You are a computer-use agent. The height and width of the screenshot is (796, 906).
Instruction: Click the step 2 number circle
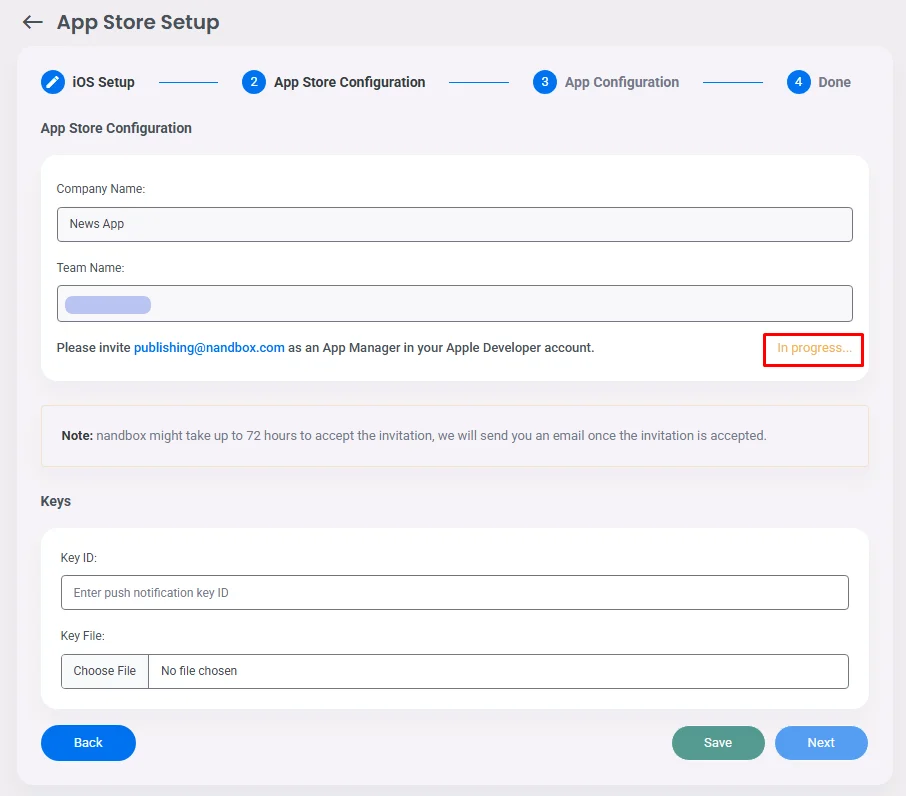tap(254, 82)
